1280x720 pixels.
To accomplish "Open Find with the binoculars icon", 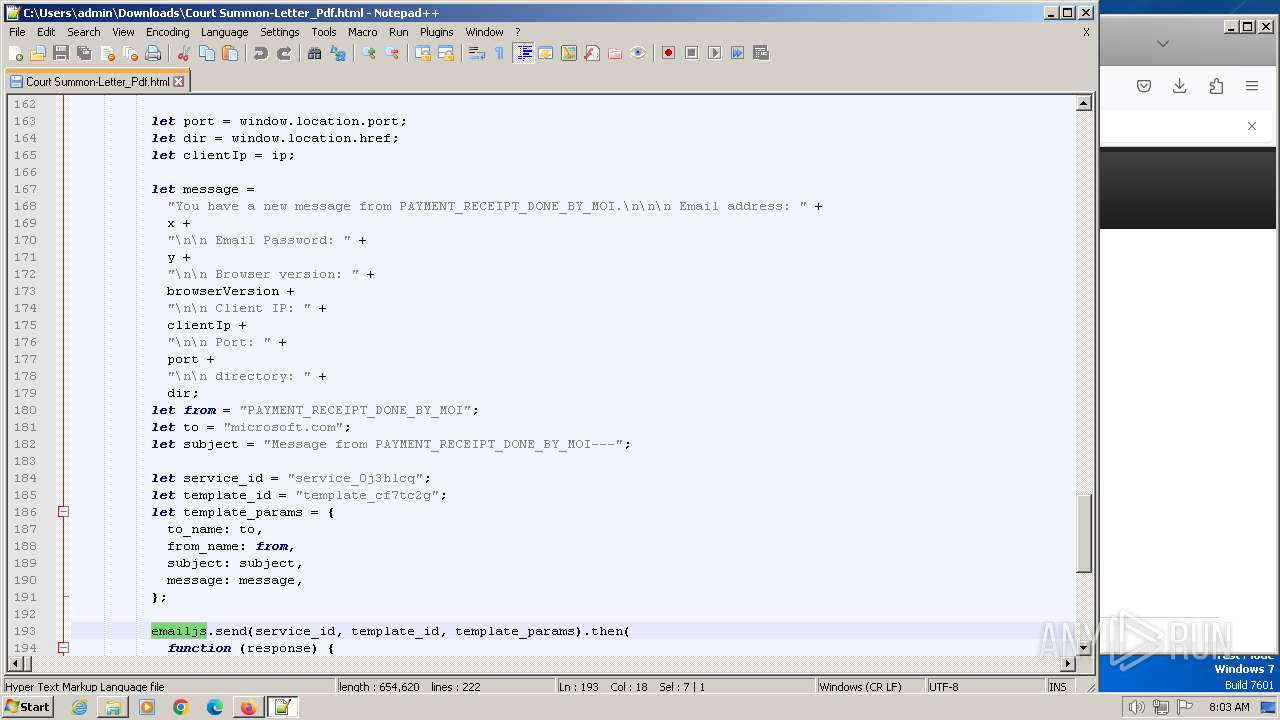I will [x=314, y=53].
